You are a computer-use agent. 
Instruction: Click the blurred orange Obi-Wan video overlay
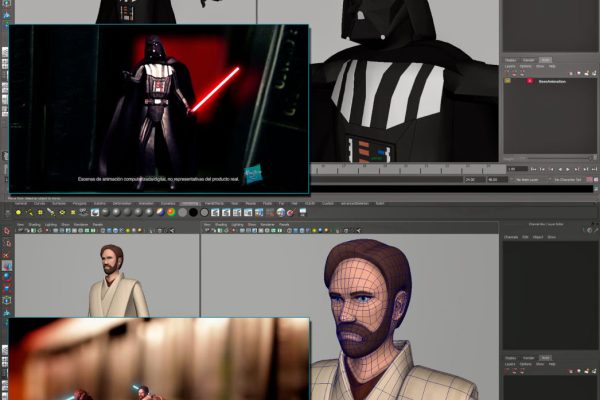[159, 359]
